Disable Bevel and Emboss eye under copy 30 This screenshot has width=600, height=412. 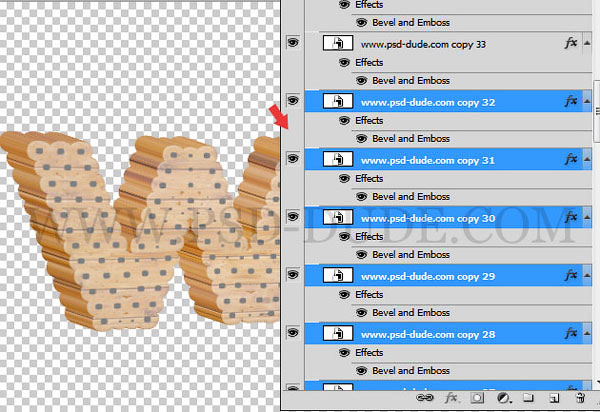pos(362,255)
